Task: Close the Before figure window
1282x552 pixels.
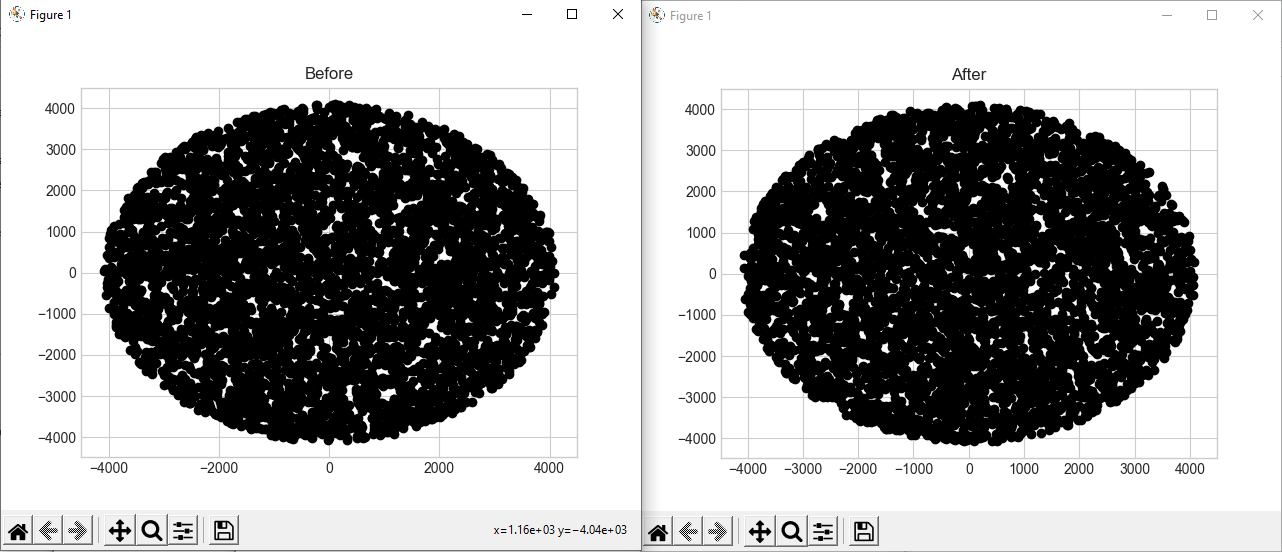Action: [618, 14]
